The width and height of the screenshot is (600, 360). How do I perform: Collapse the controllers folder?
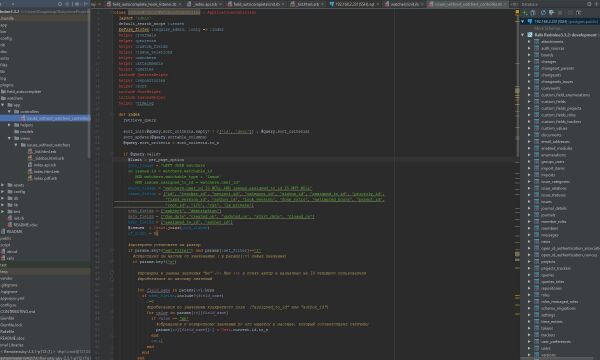(10, 112)
